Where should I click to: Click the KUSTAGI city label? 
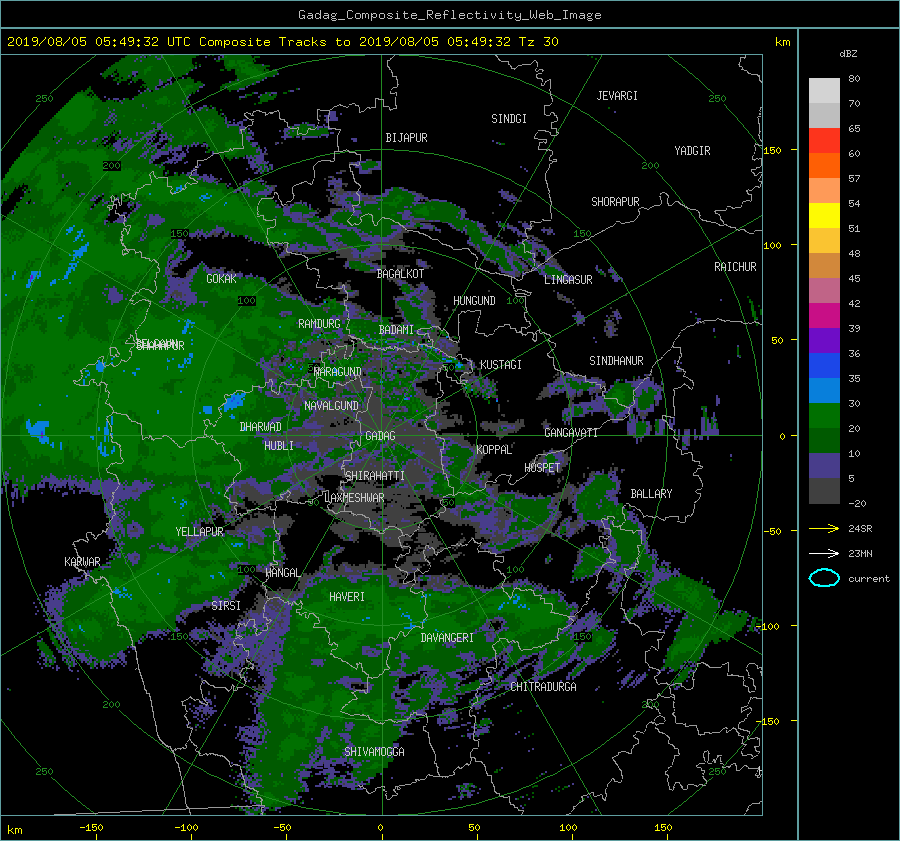tap(501, 365)
